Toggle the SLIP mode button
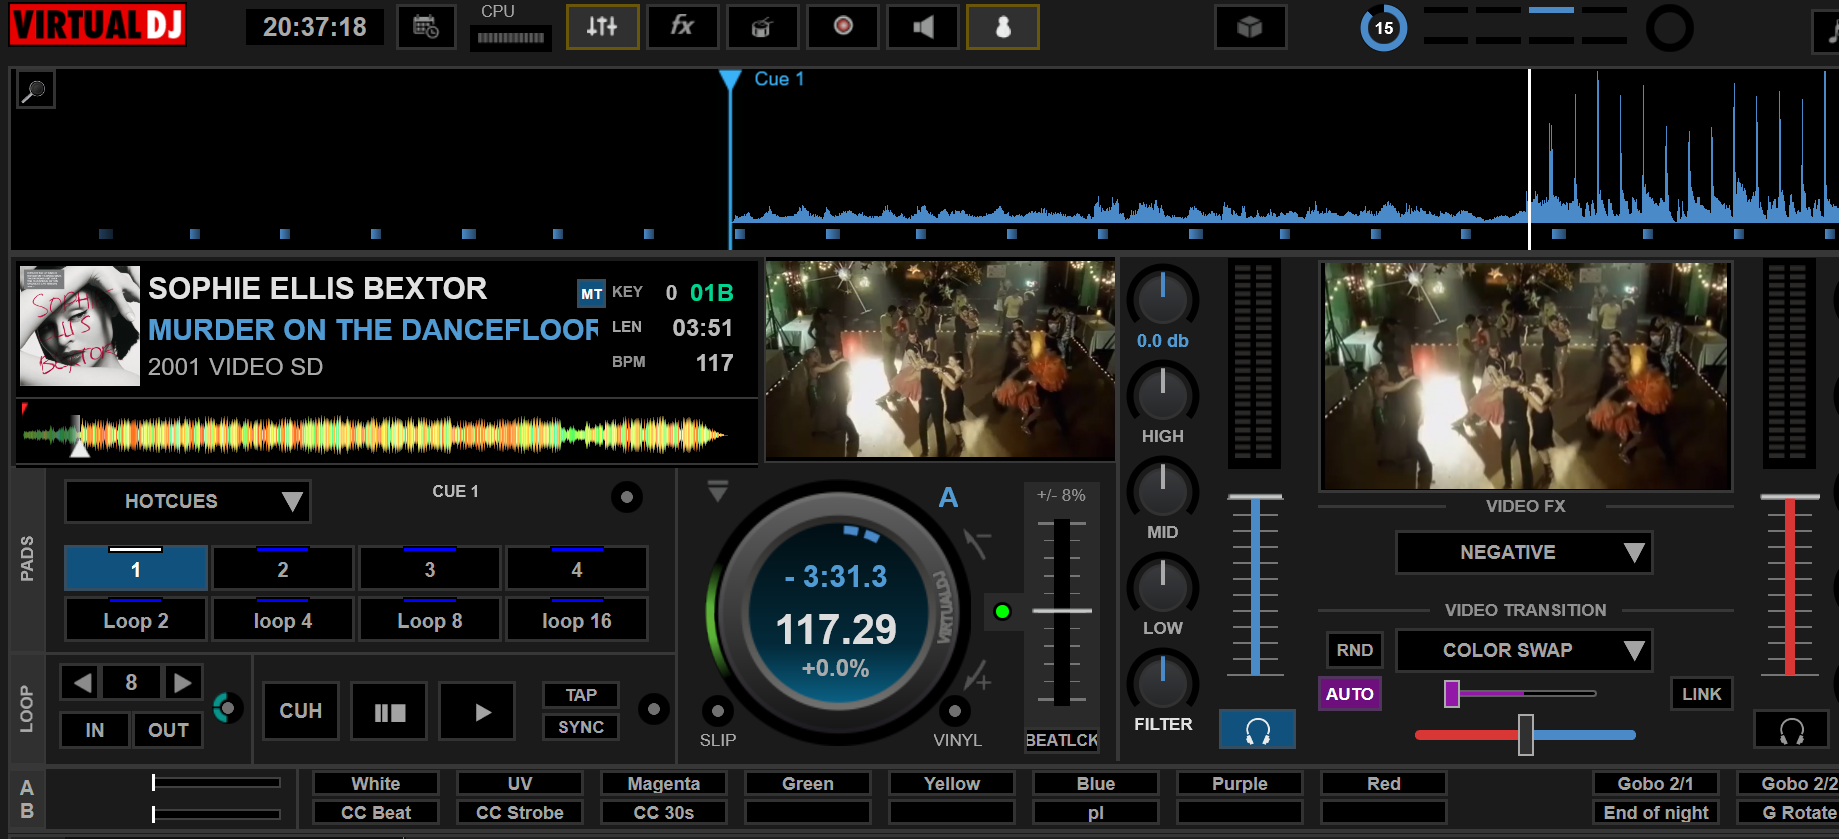The width and height of the screenshot is (1839, 839). pyautogui.click(x=717, y=711)
